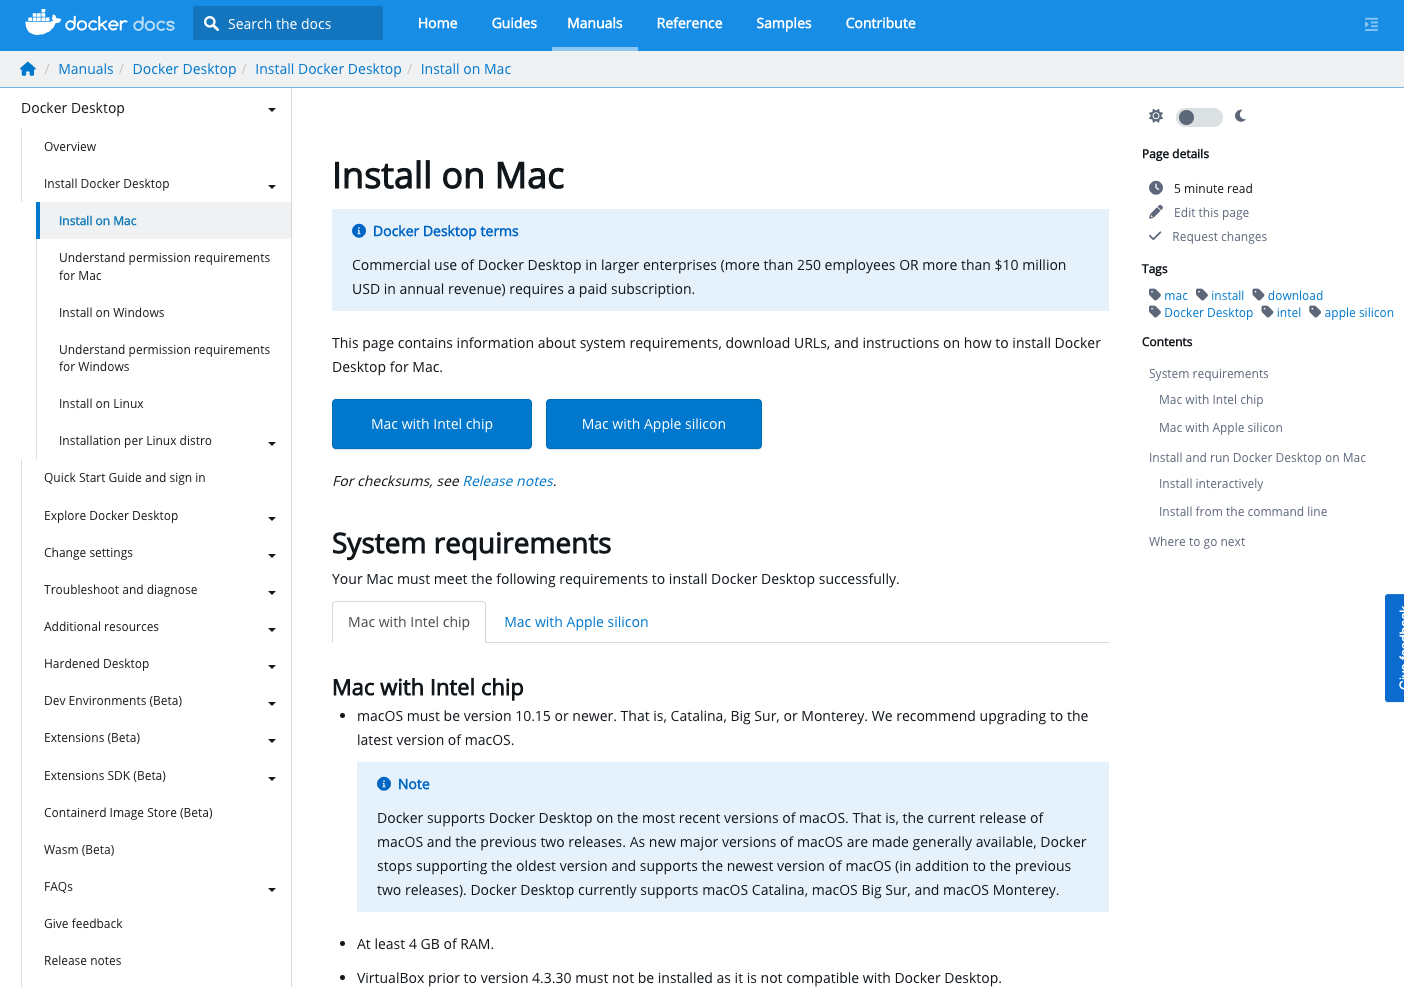Click the checkmark icon for Request changes
1404x987 pixels.
[x=1155, y=236]
